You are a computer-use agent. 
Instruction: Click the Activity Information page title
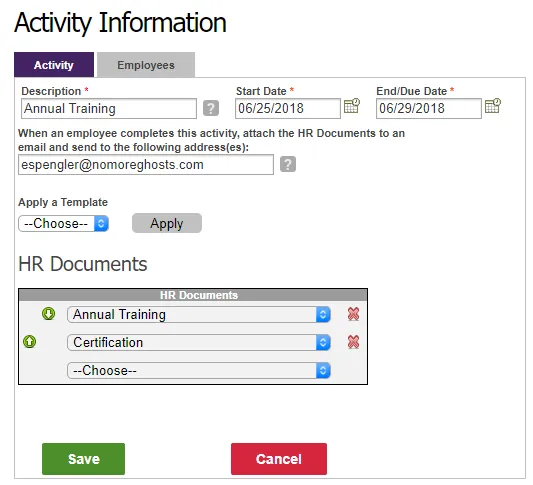point(120,23)
